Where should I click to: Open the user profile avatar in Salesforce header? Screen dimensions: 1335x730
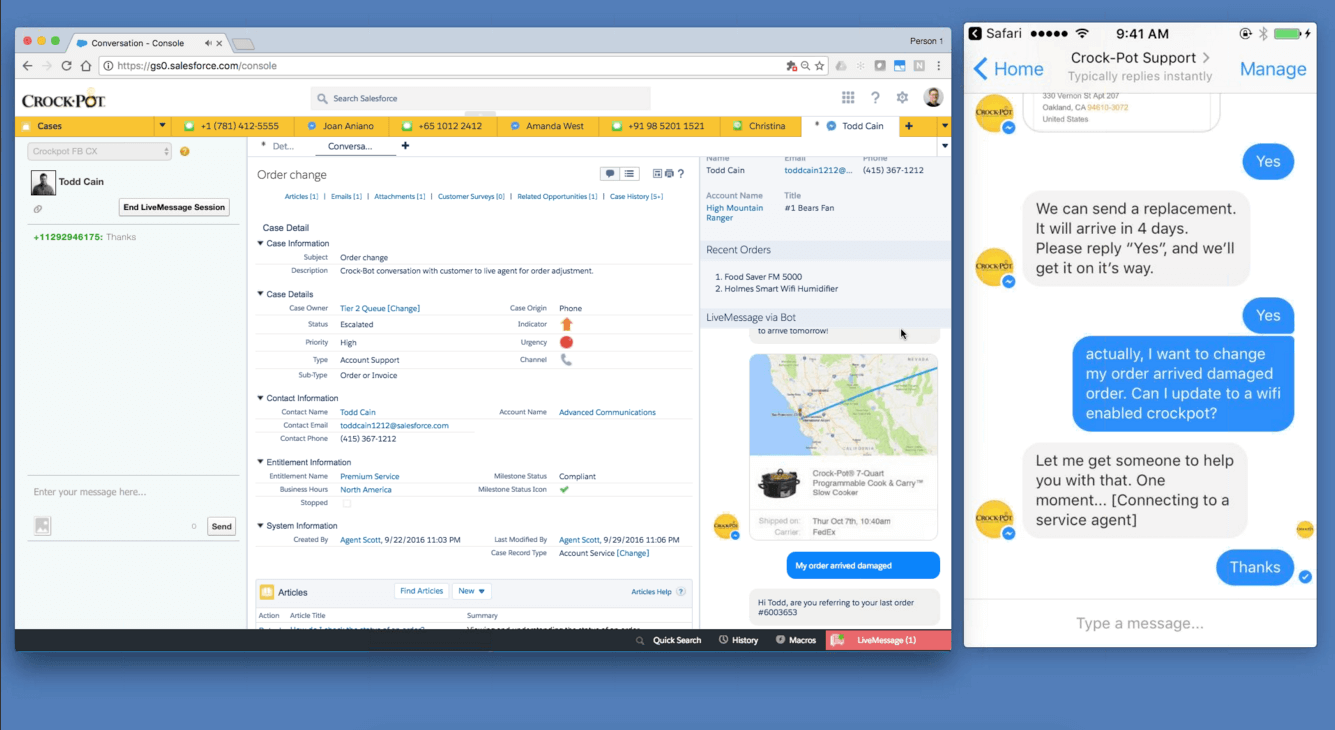[x=933, y=97]
